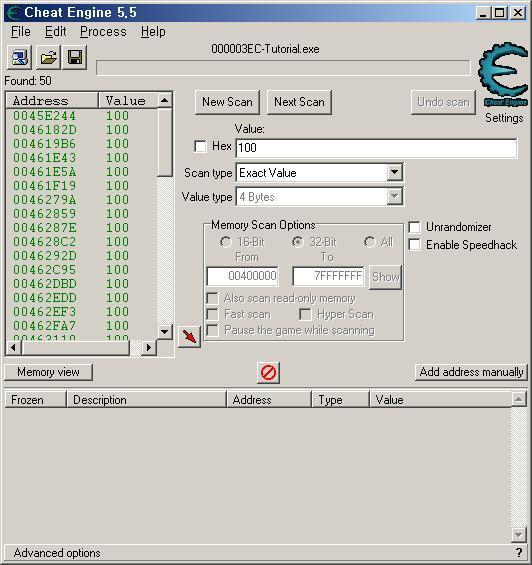Toggle the Hex checkbox
This screenshot has height=565, width=532.
pos(200,146)
